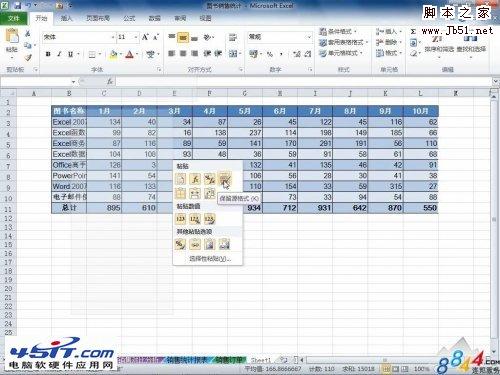Click the Cut scissors icon
Viewport: 500px width, 375px height.
pyautogui.click(x=28, y=33)
